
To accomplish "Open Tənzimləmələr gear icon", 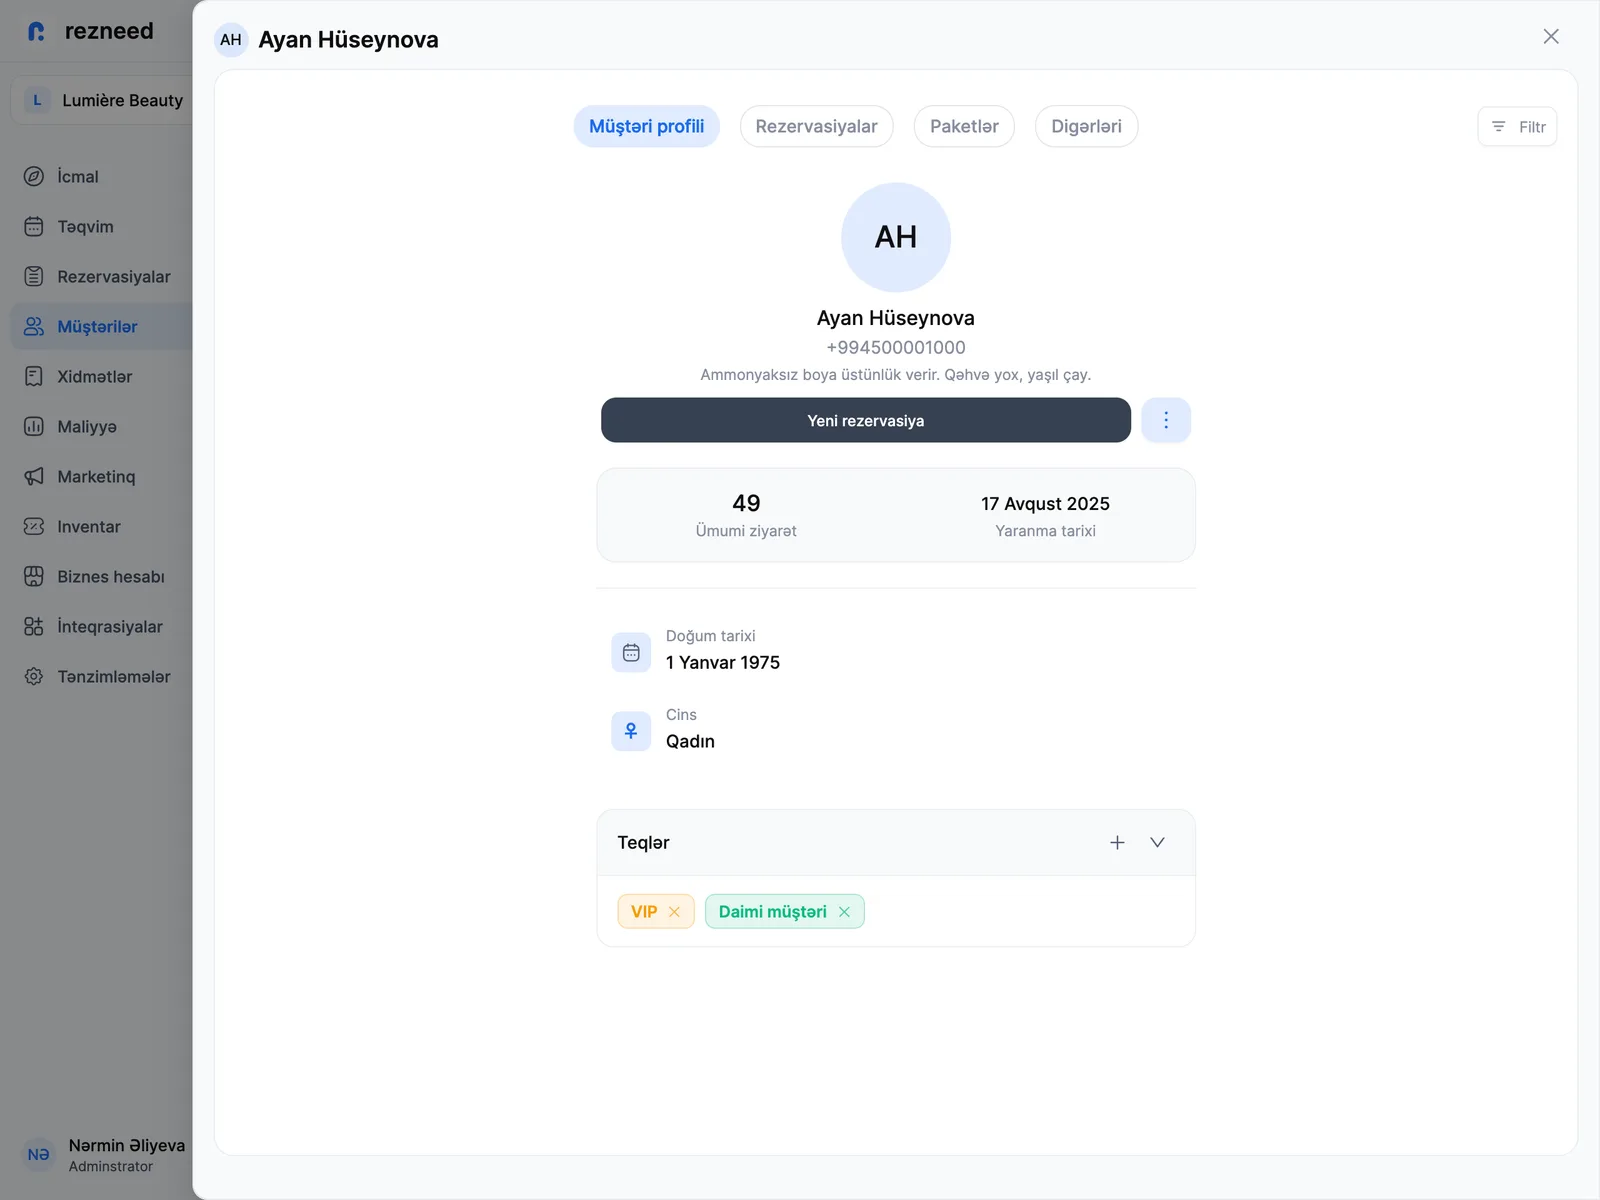I will [x=34, y=676].
